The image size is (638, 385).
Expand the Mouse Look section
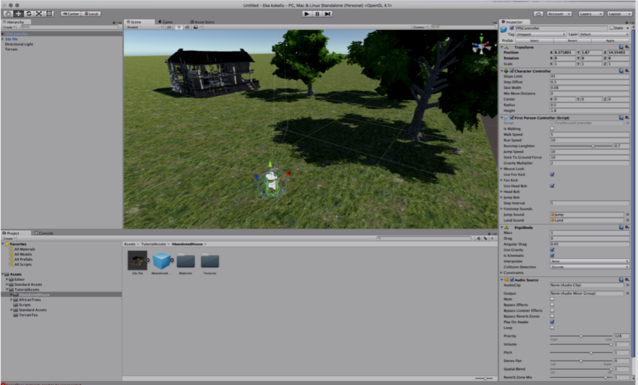click(x=513, y=168)
